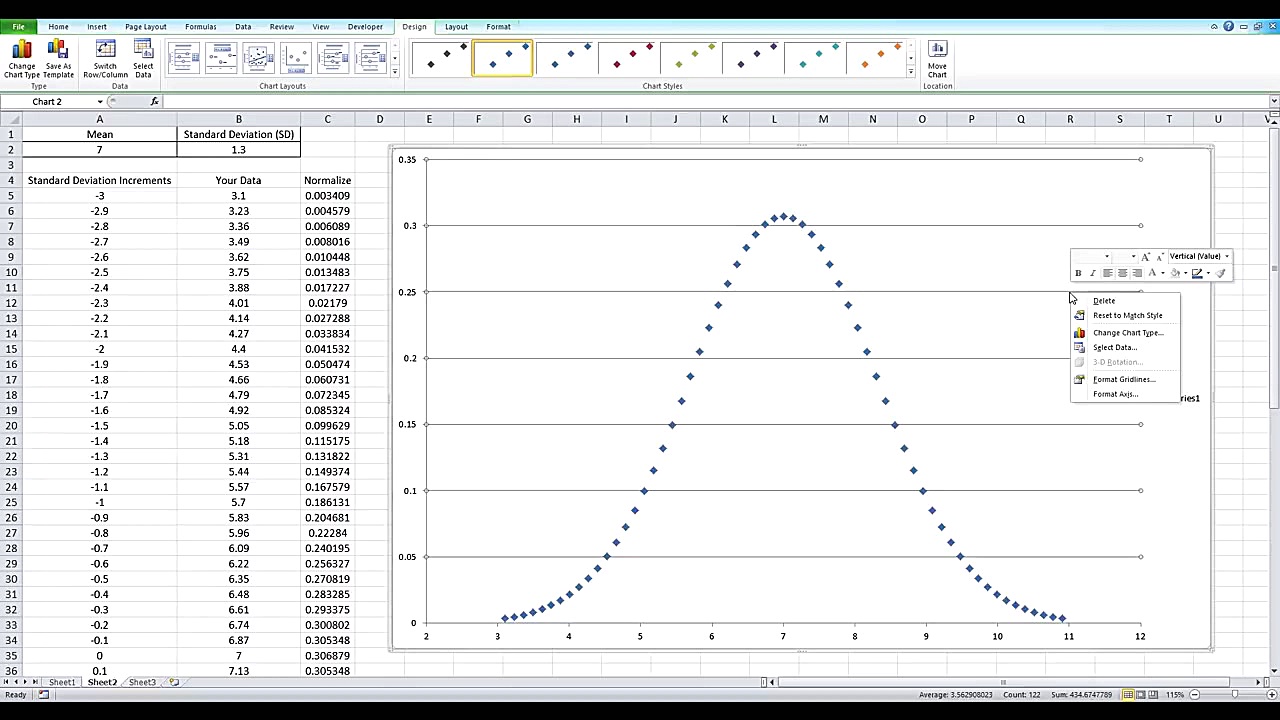
Task: Switch to Sheet3 worksheet tab
Action: (x=142, y=682)
